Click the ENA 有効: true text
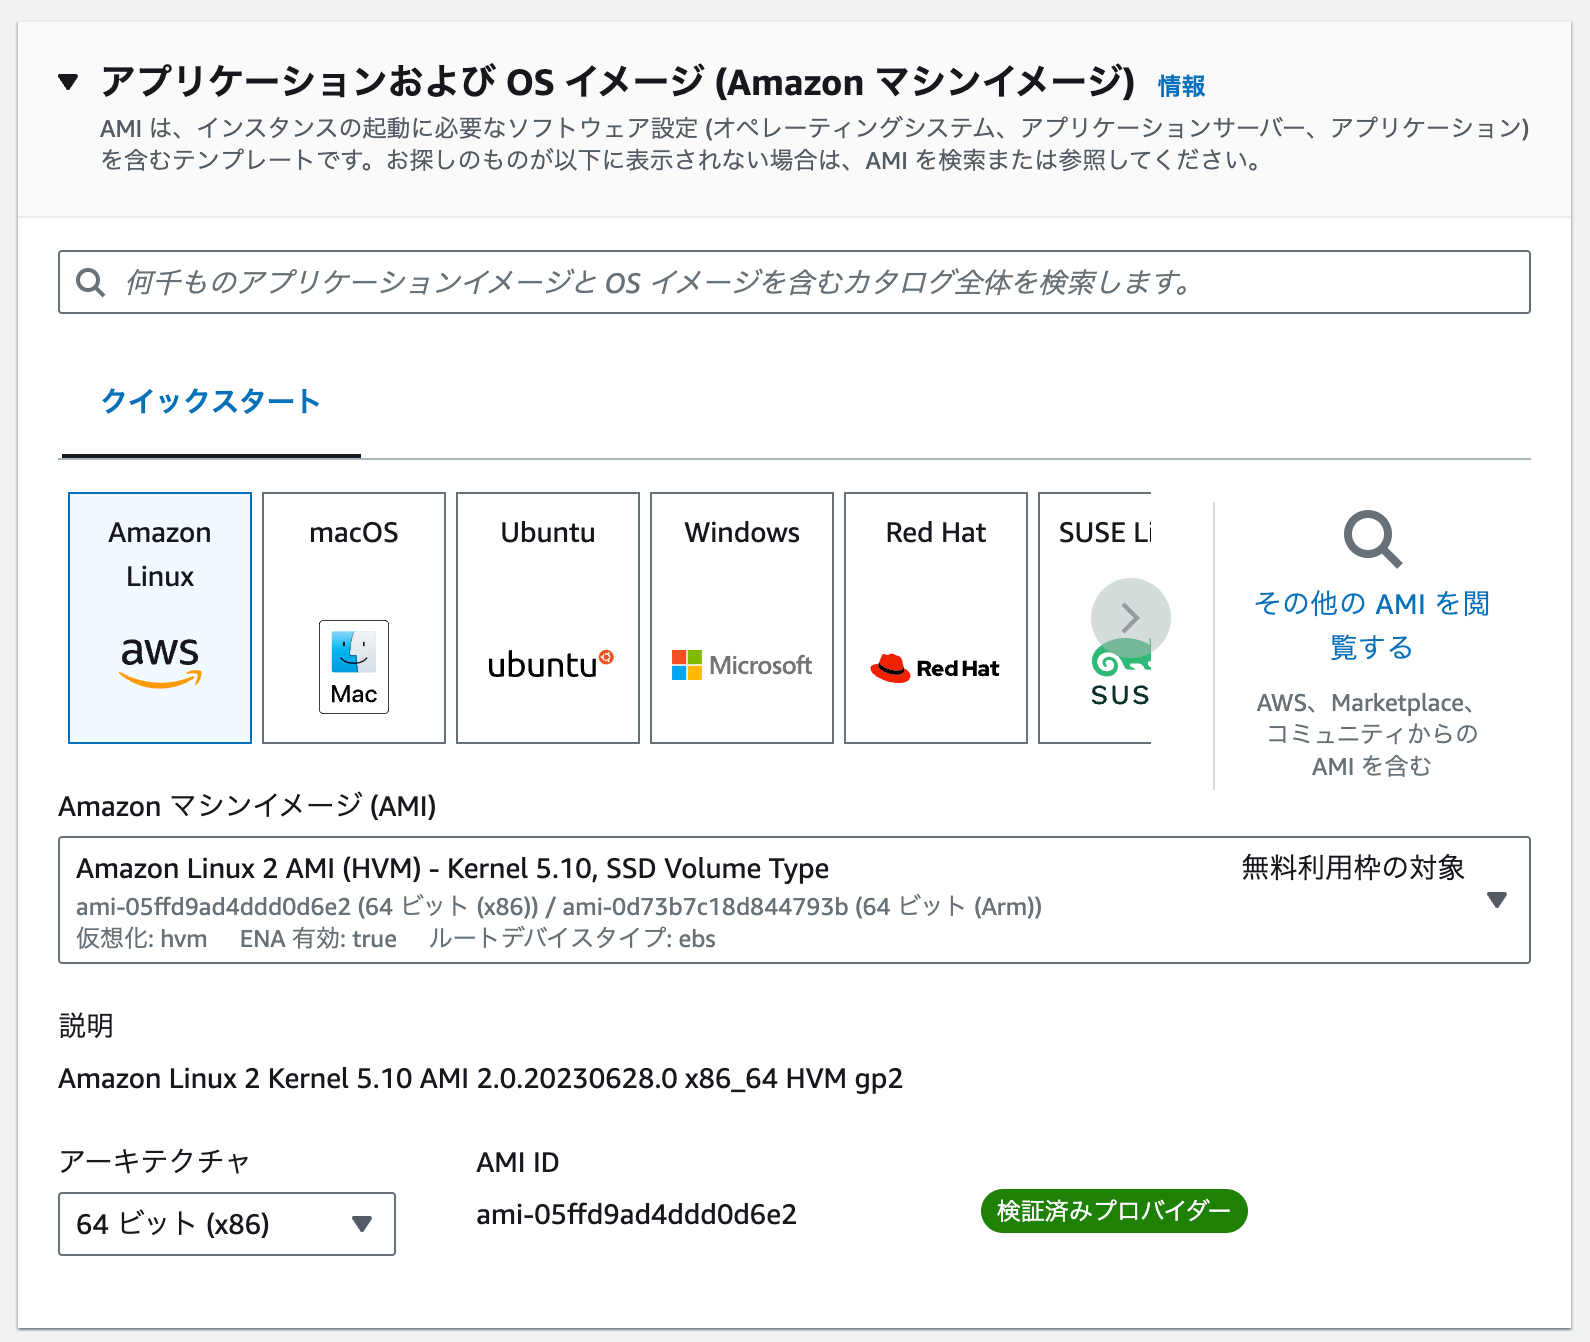The height and width of the screenshot is (1342, 1590). 318,939
